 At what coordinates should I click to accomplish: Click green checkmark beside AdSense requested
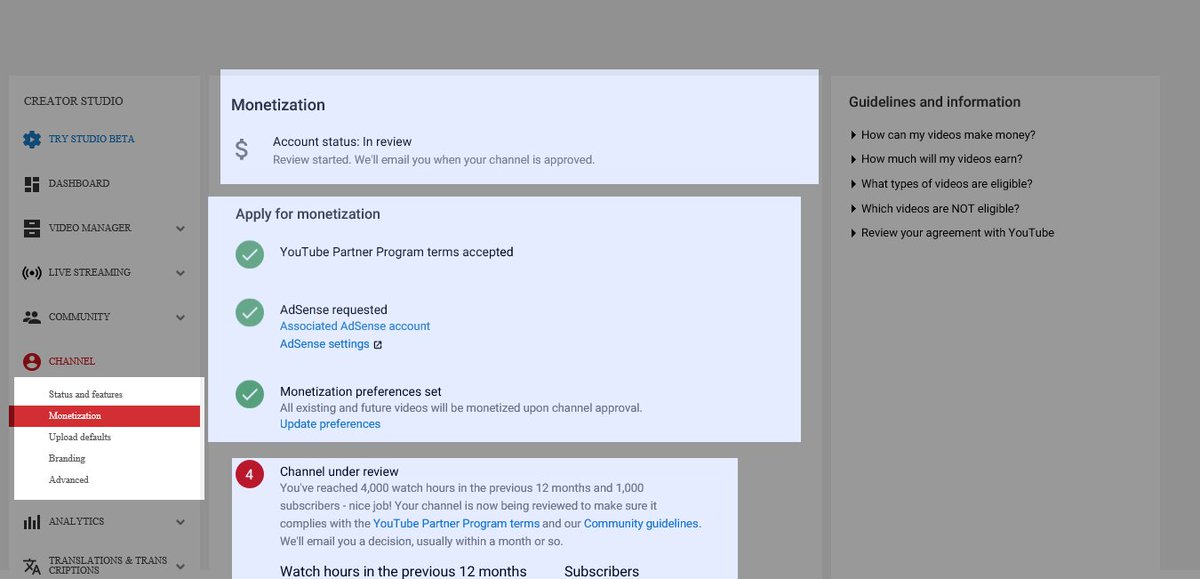pos(250,312)
